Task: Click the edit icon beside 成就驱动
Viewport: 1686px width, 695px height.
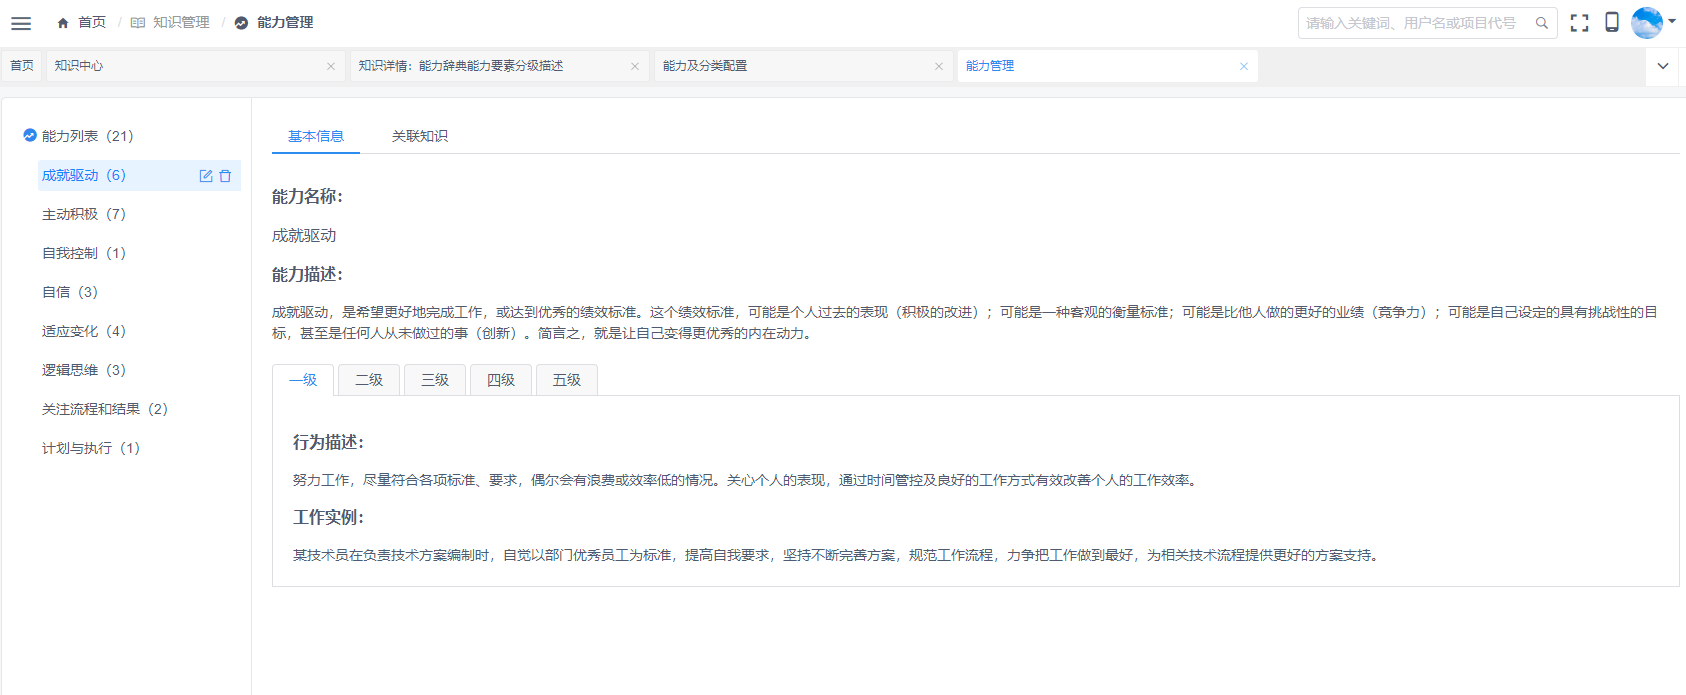Action: (x=206, y=176)
